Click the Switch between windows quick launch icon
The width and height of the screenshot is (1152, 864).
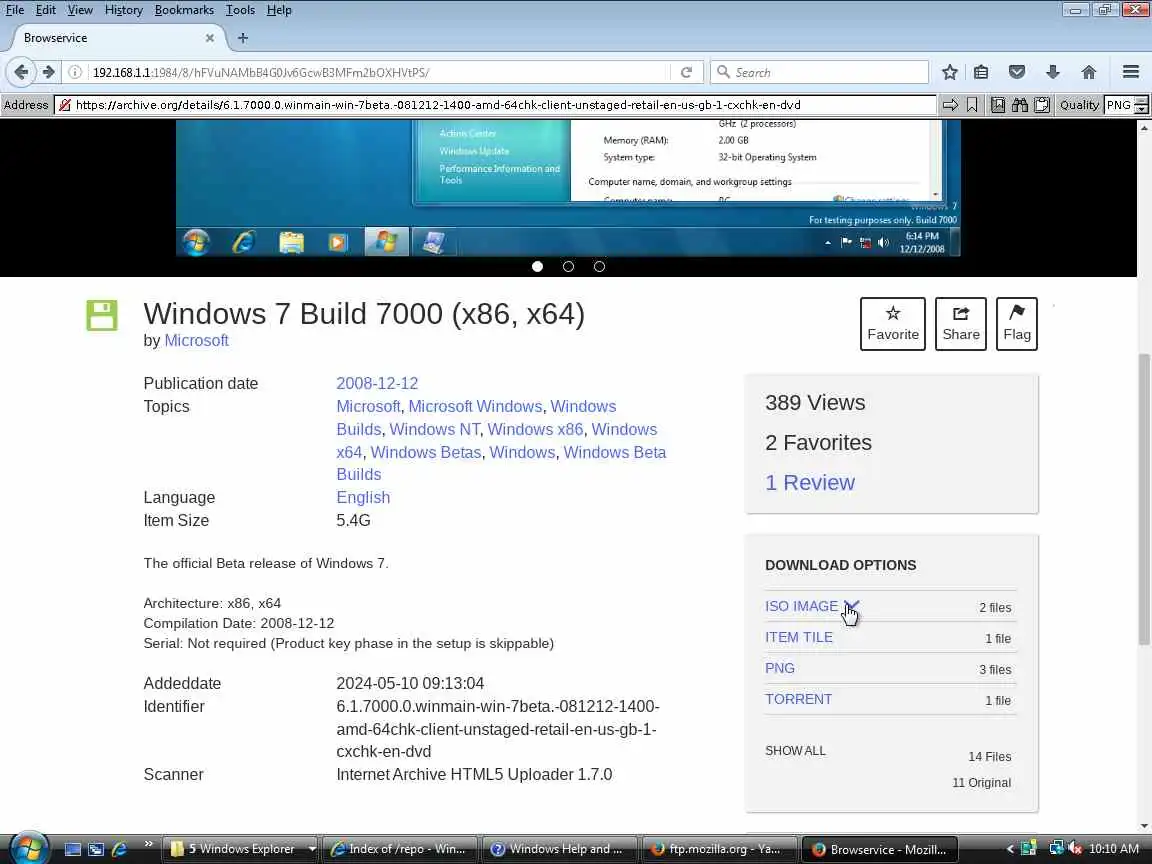(96, 849)
